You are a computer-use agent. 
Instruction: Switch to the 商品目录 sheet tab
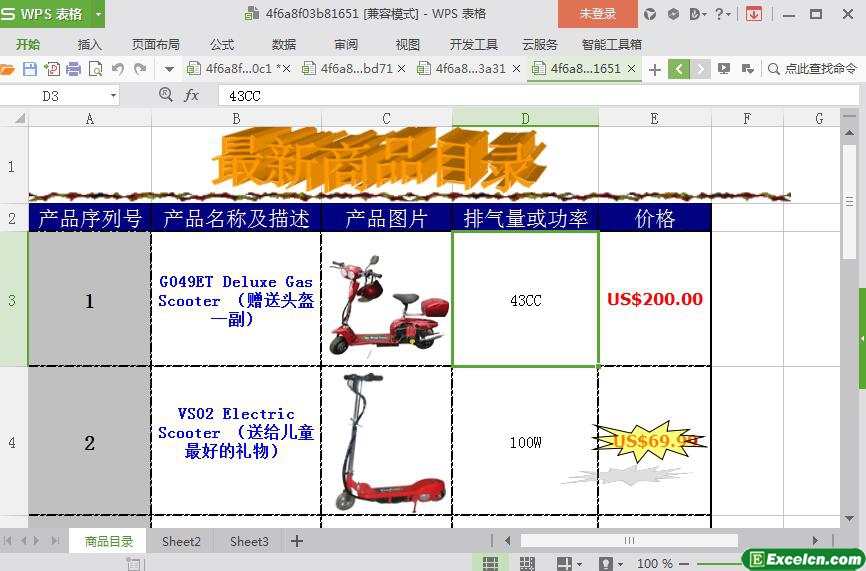[109, 541]
